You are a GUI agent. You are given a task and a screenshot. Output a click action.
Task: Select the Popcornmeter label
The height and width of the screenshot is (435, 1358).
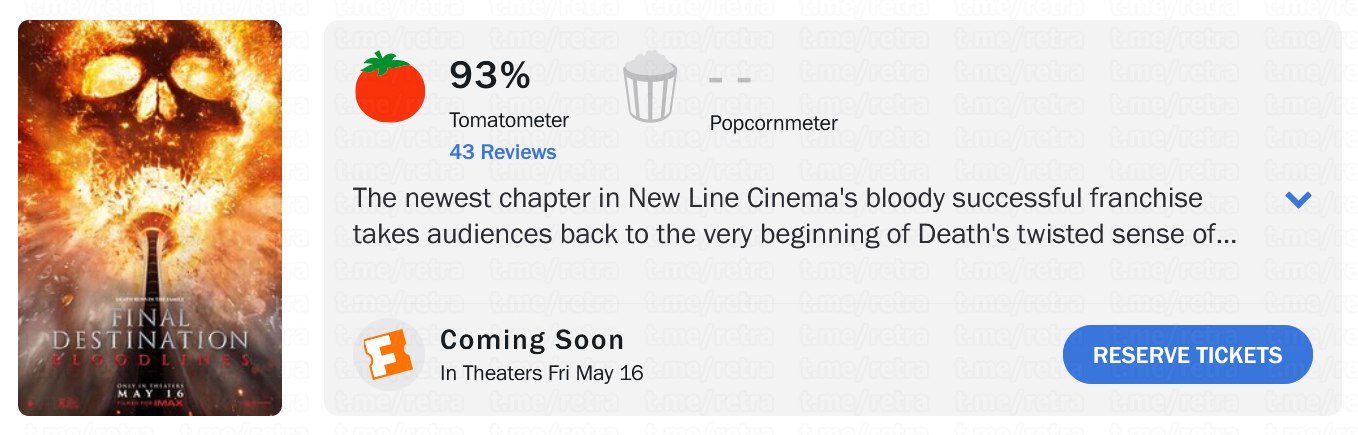(773, 123)
